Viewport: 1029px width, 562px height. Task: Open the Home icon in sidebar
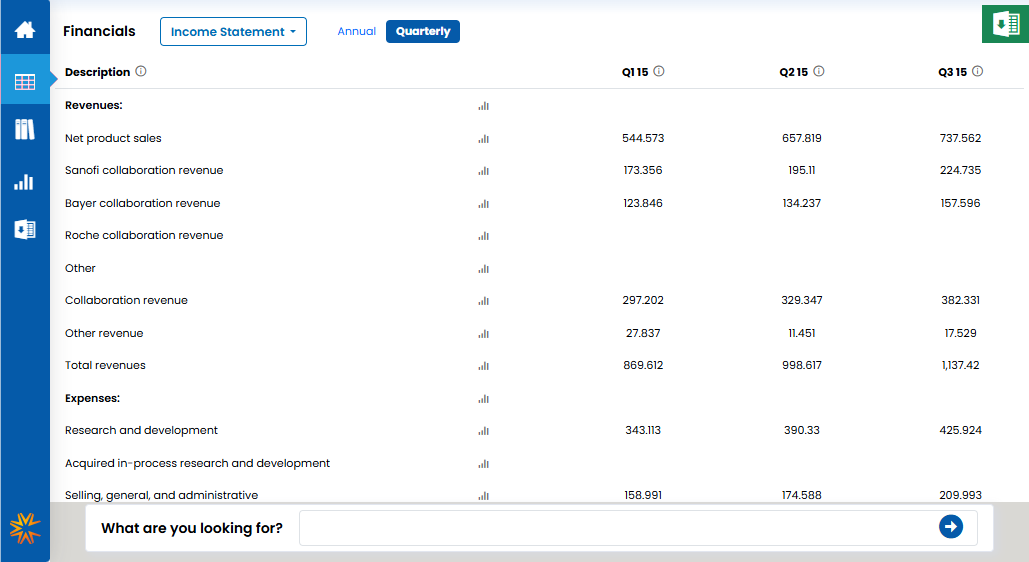click(25, 30)
